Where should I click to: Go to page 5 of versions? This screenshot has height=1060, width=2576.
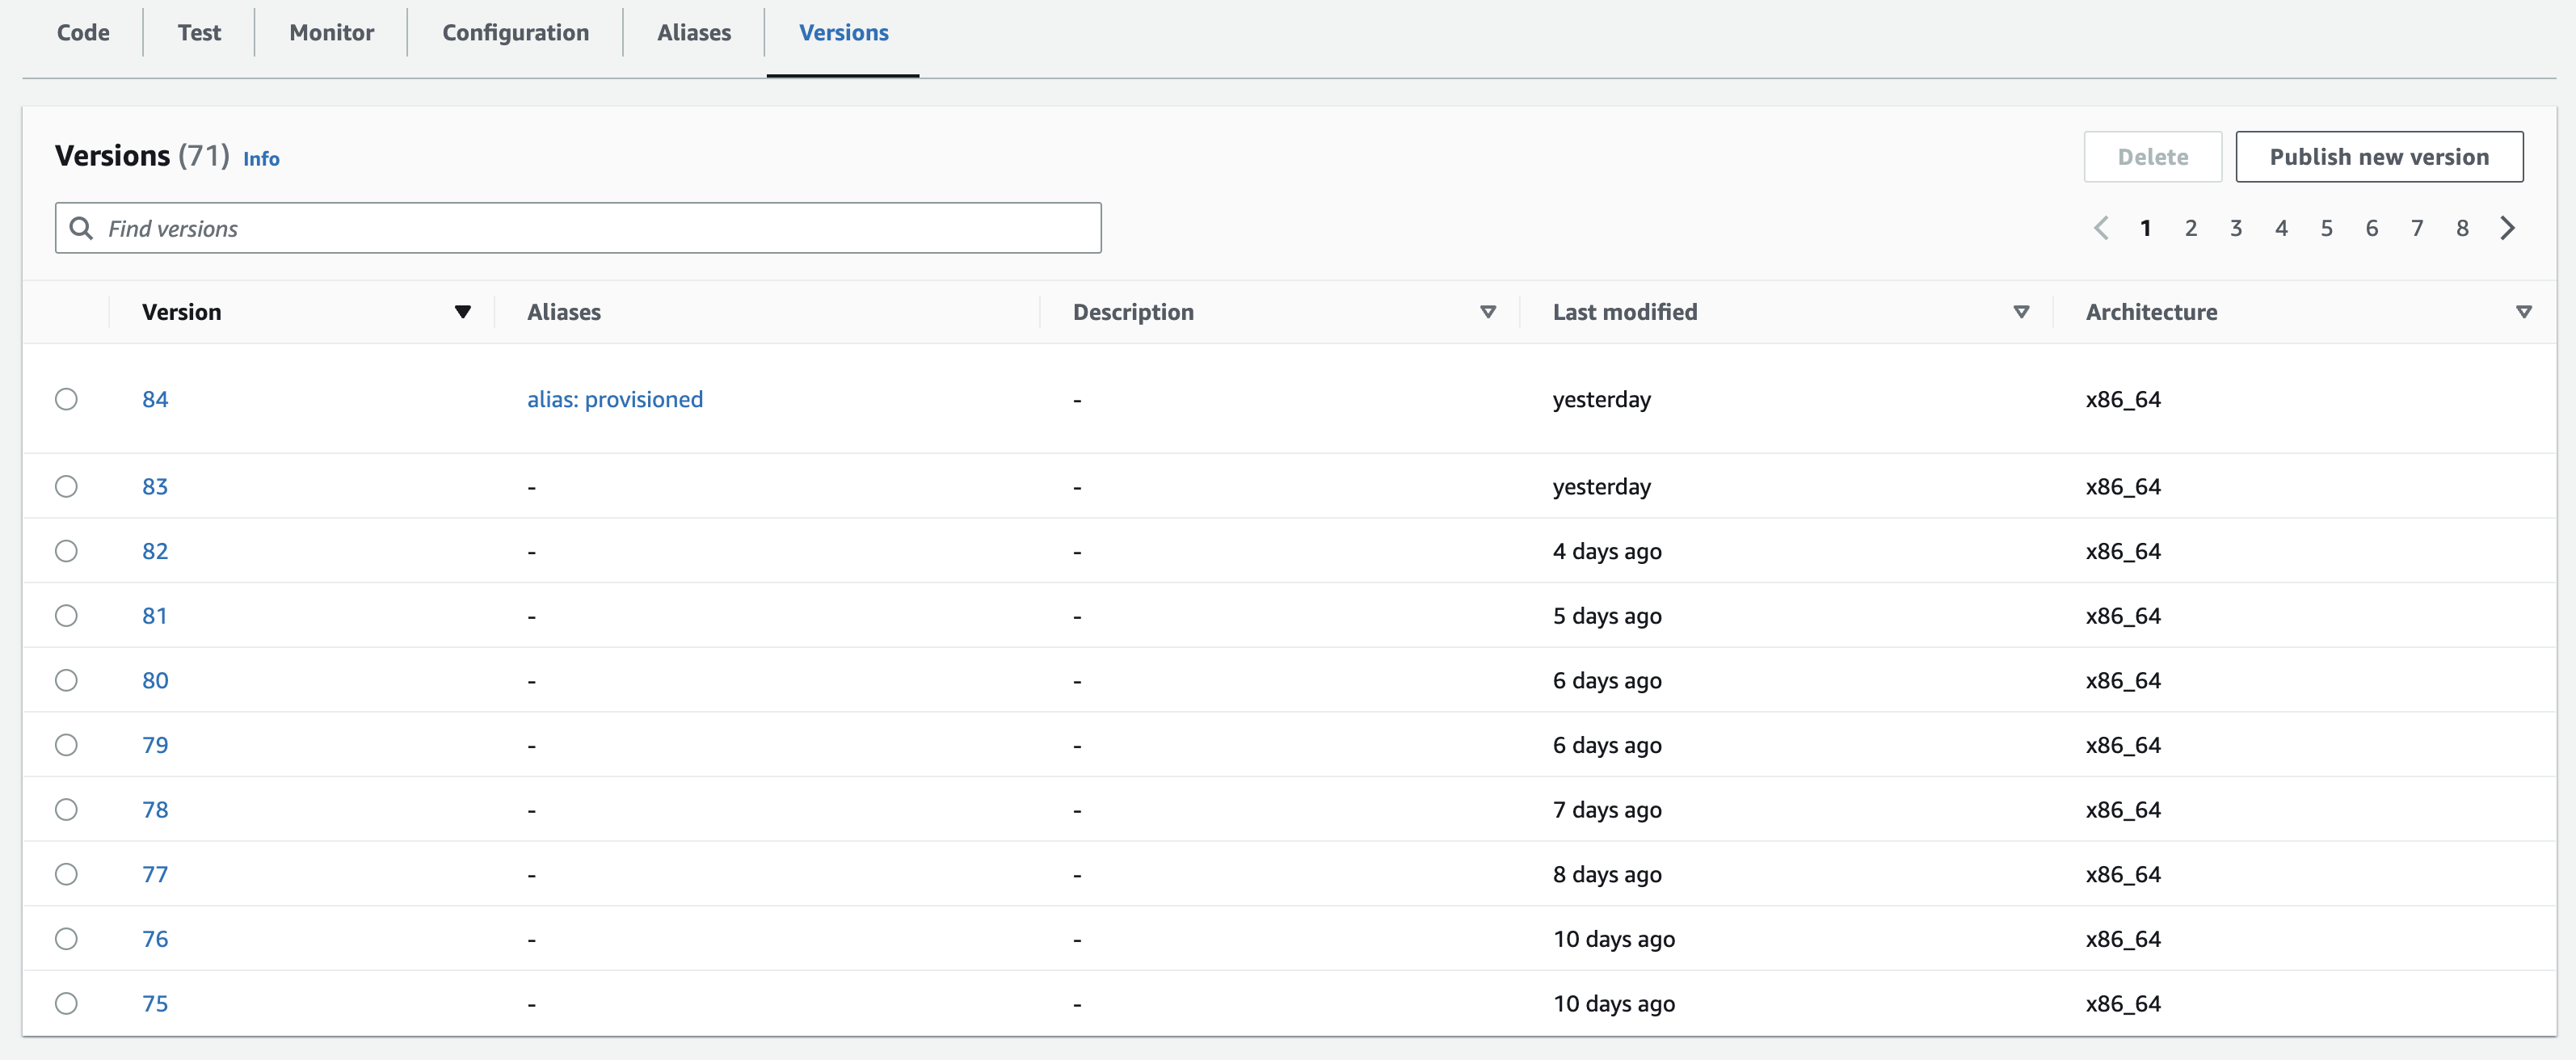2326,228
